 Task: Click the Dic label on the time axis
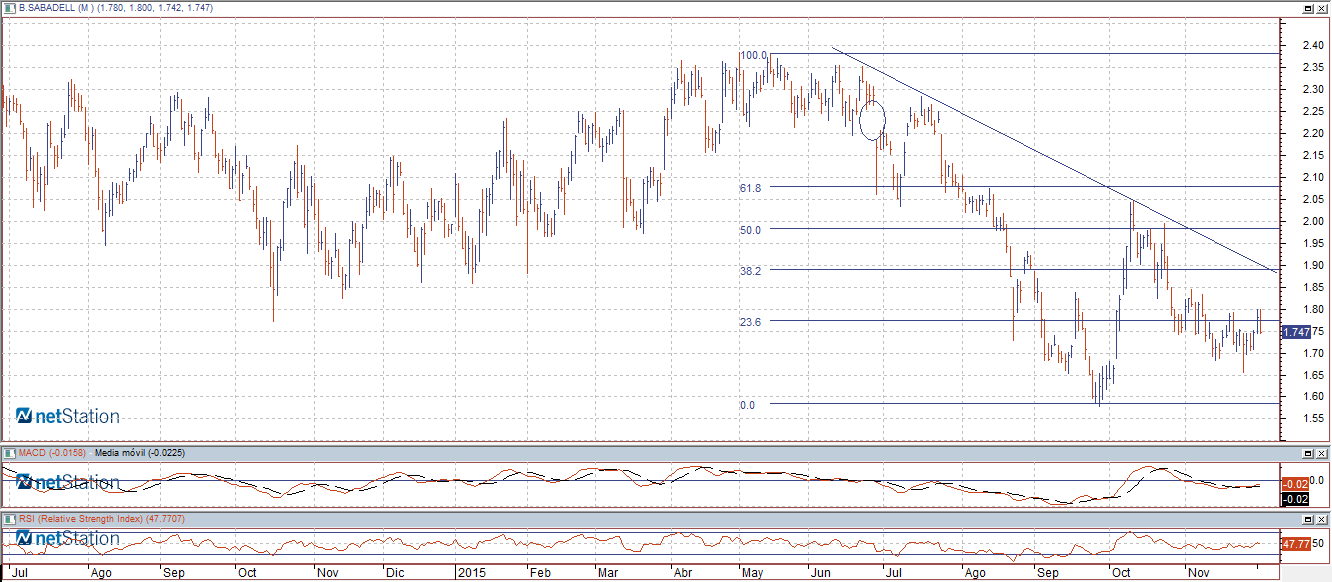click(394, 574)
